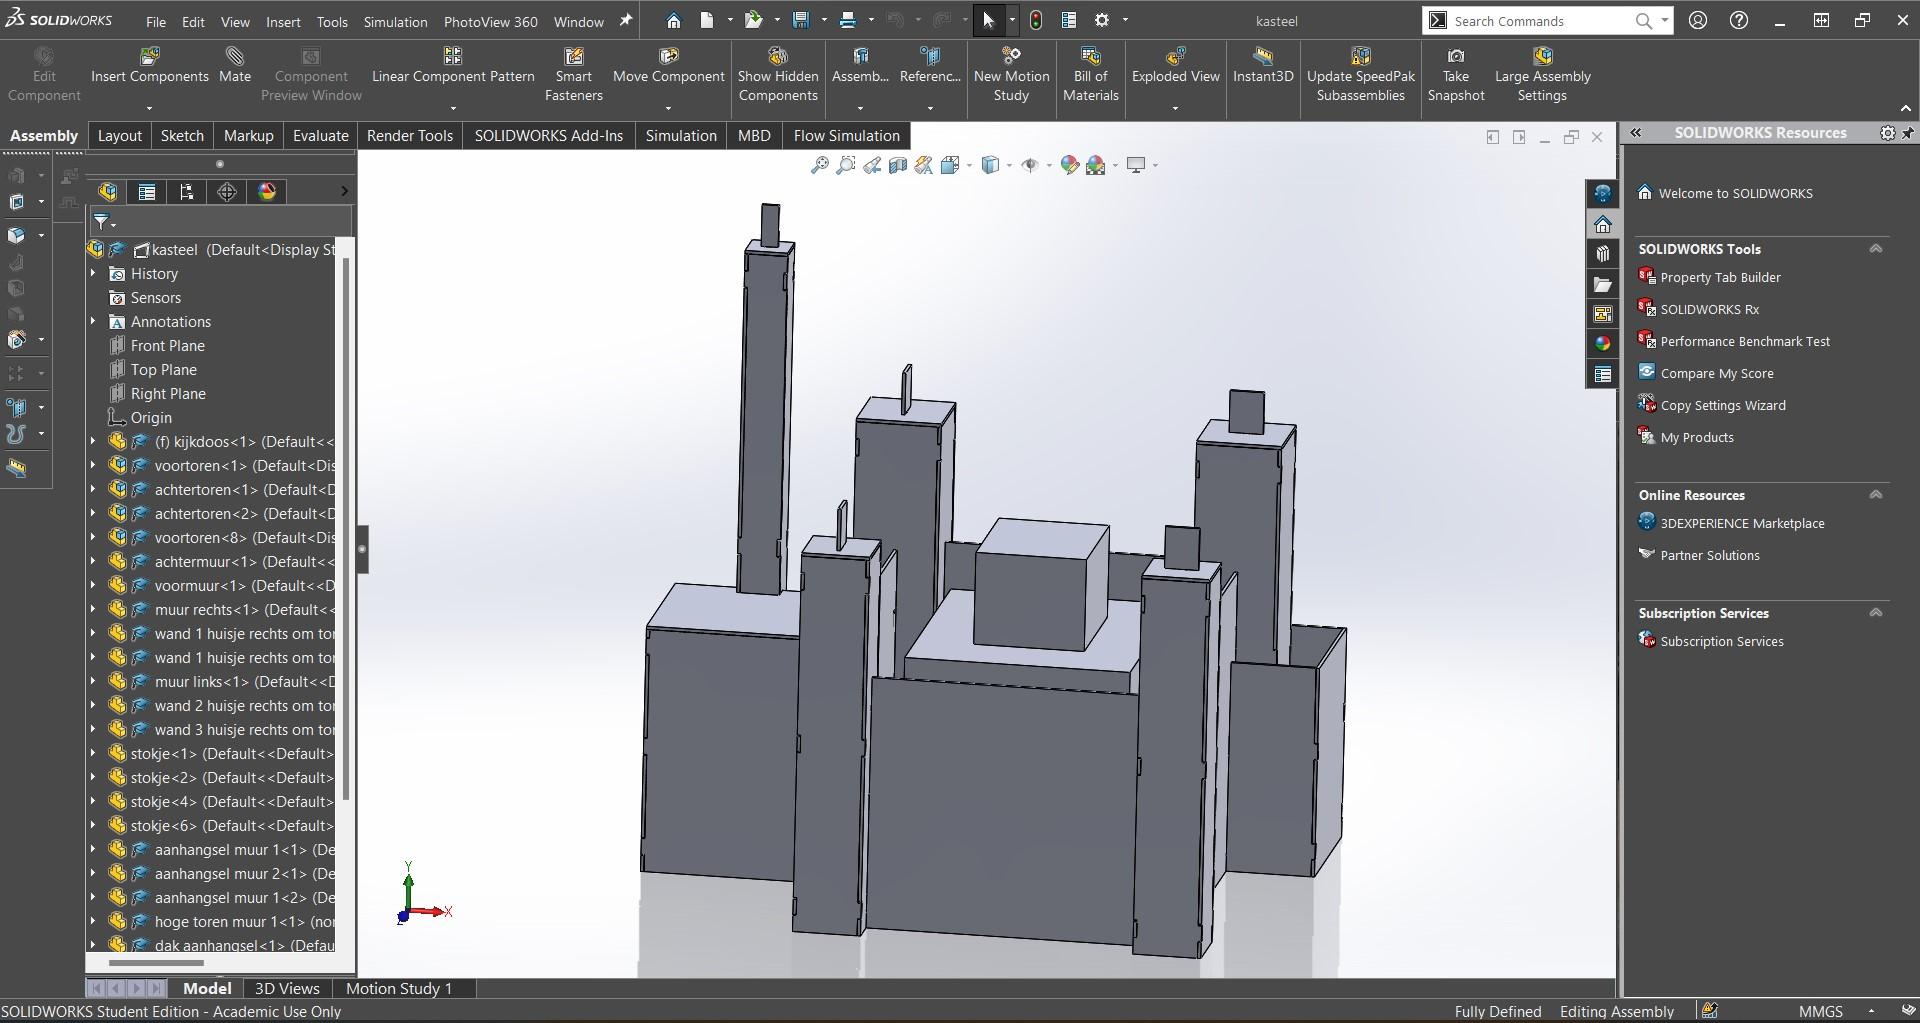Viewport: 1920px width, 1023px height.
Task: Open the Insert menu
Action: click(x=283, y=21)
